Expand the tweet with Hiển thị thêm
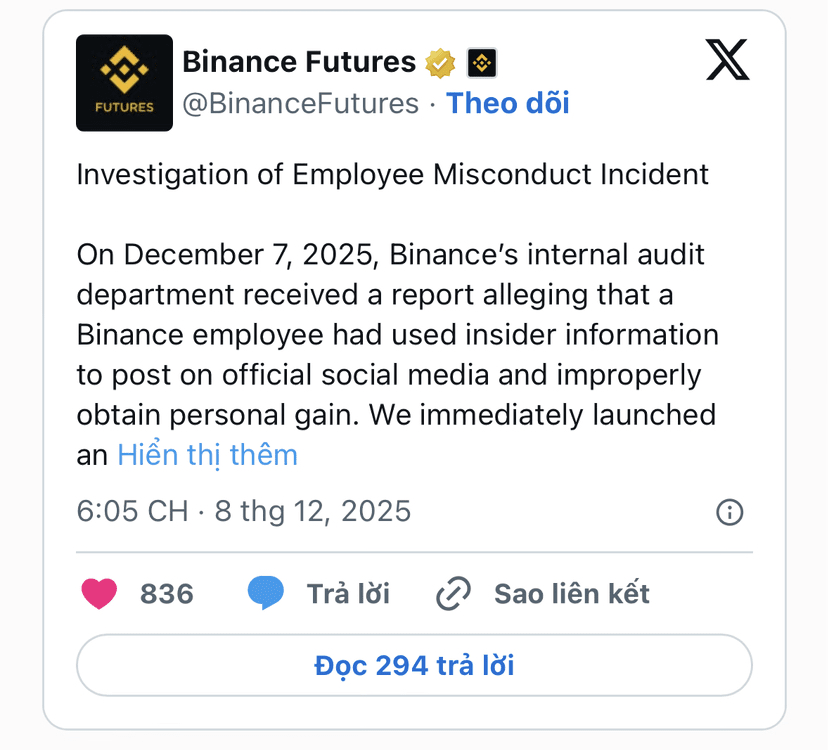 [208, 455]
